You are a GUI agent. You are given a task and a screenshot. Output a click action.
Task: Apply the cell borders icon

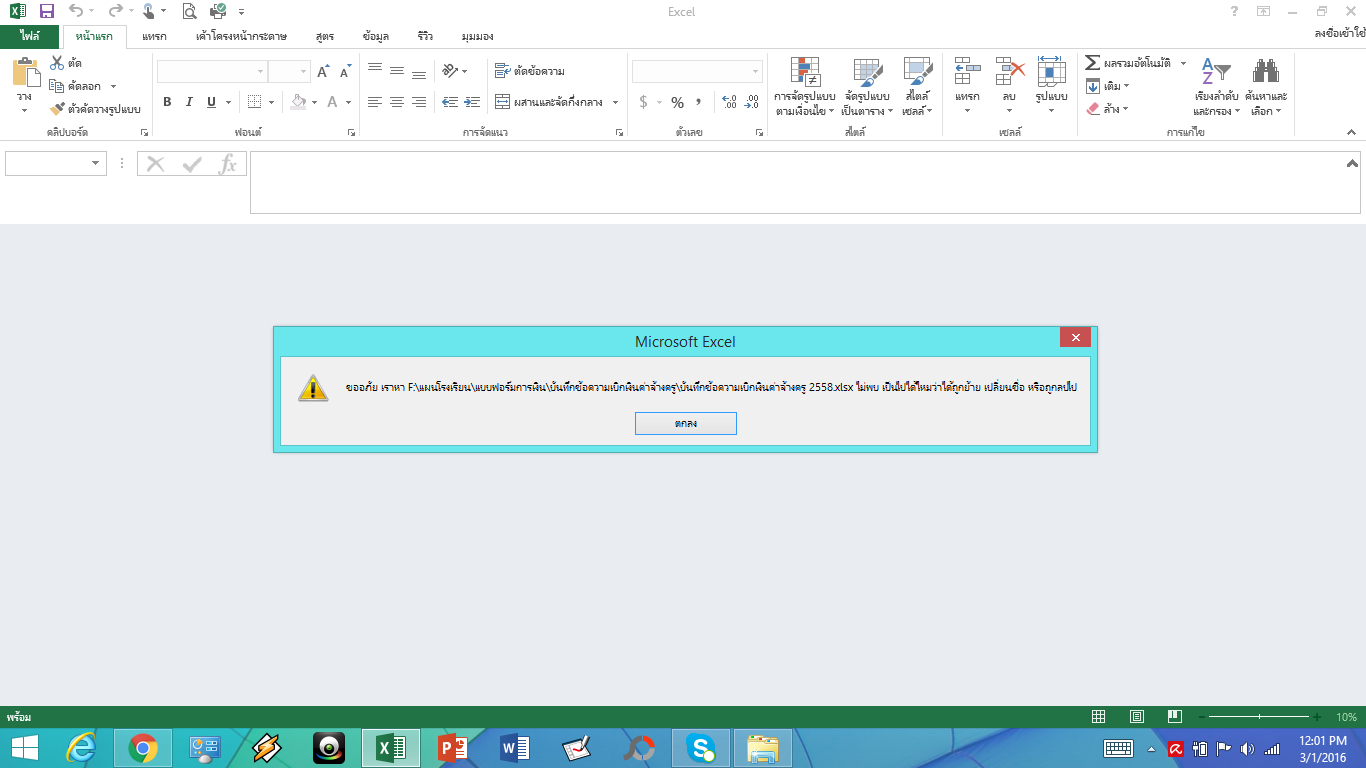coord(254,102)
